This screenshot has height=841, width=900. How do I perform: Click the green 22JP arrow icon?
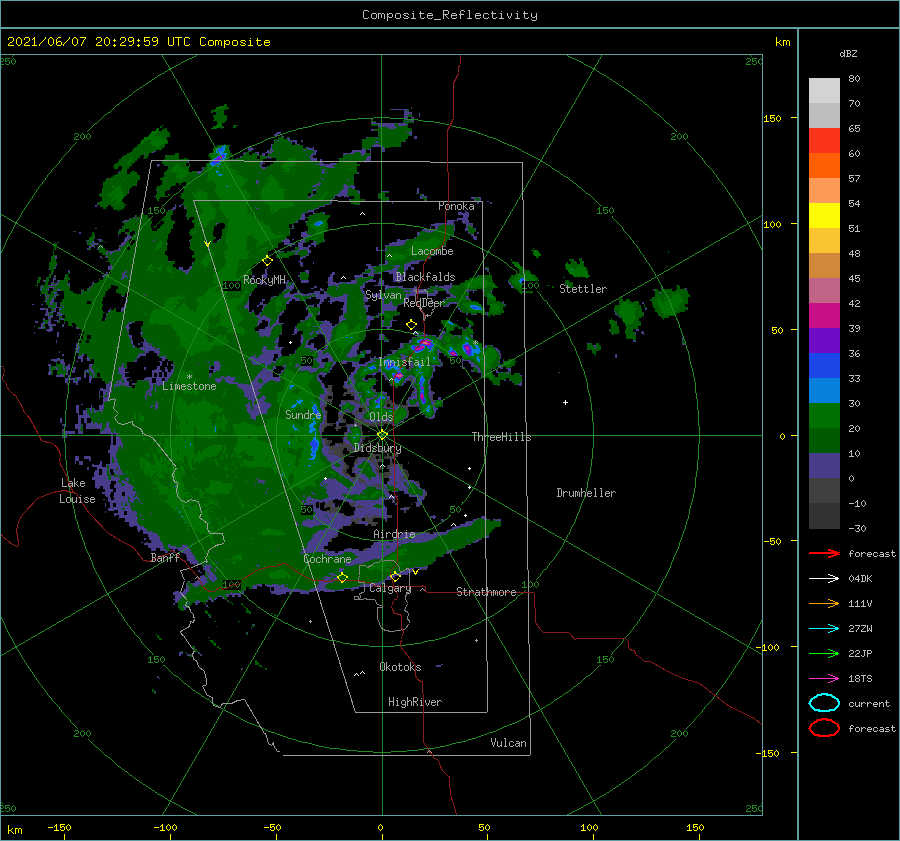824,653
